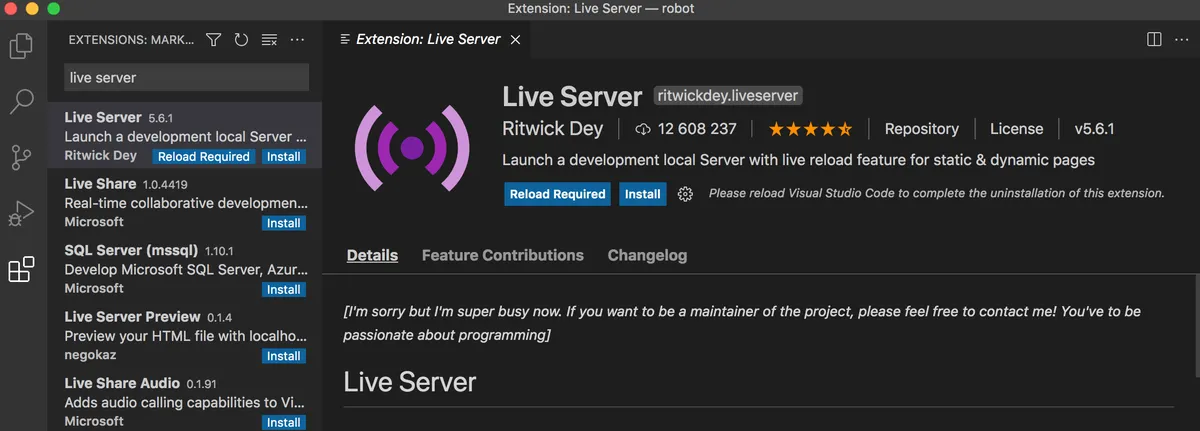The image size is (1200, 431).
Task: Click the reload Visual Studio Code notice text
Action: pos(937,194)
